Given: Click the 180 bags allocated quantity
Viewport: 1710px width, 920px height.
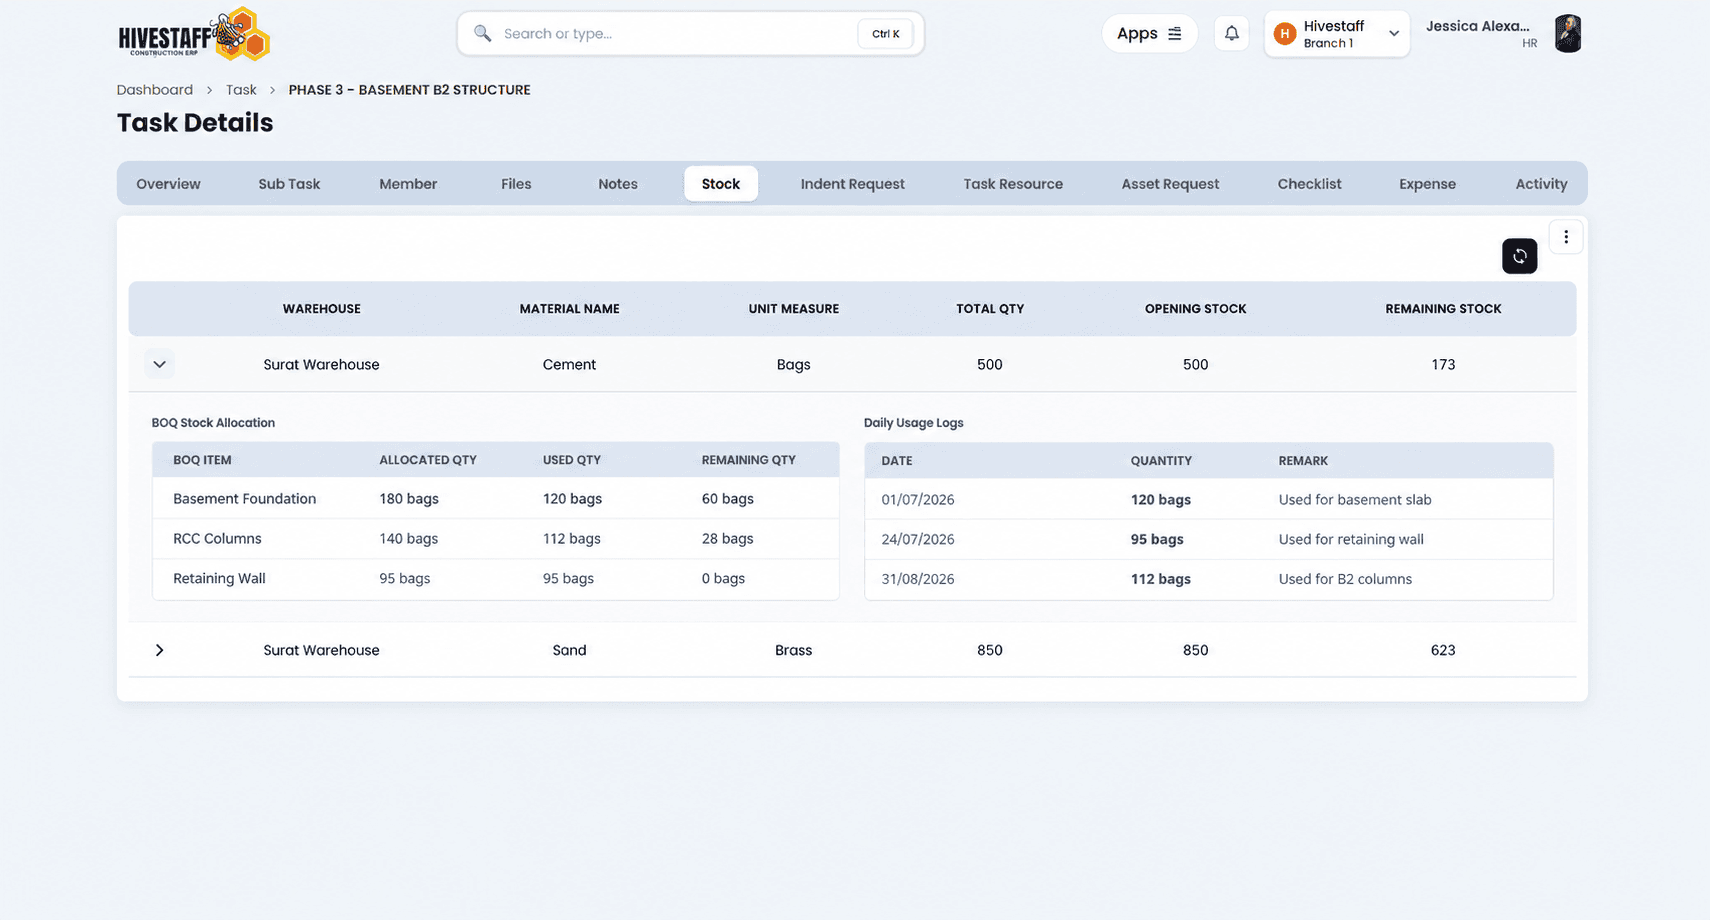Looking at the screenshot, I should (409, 499).
